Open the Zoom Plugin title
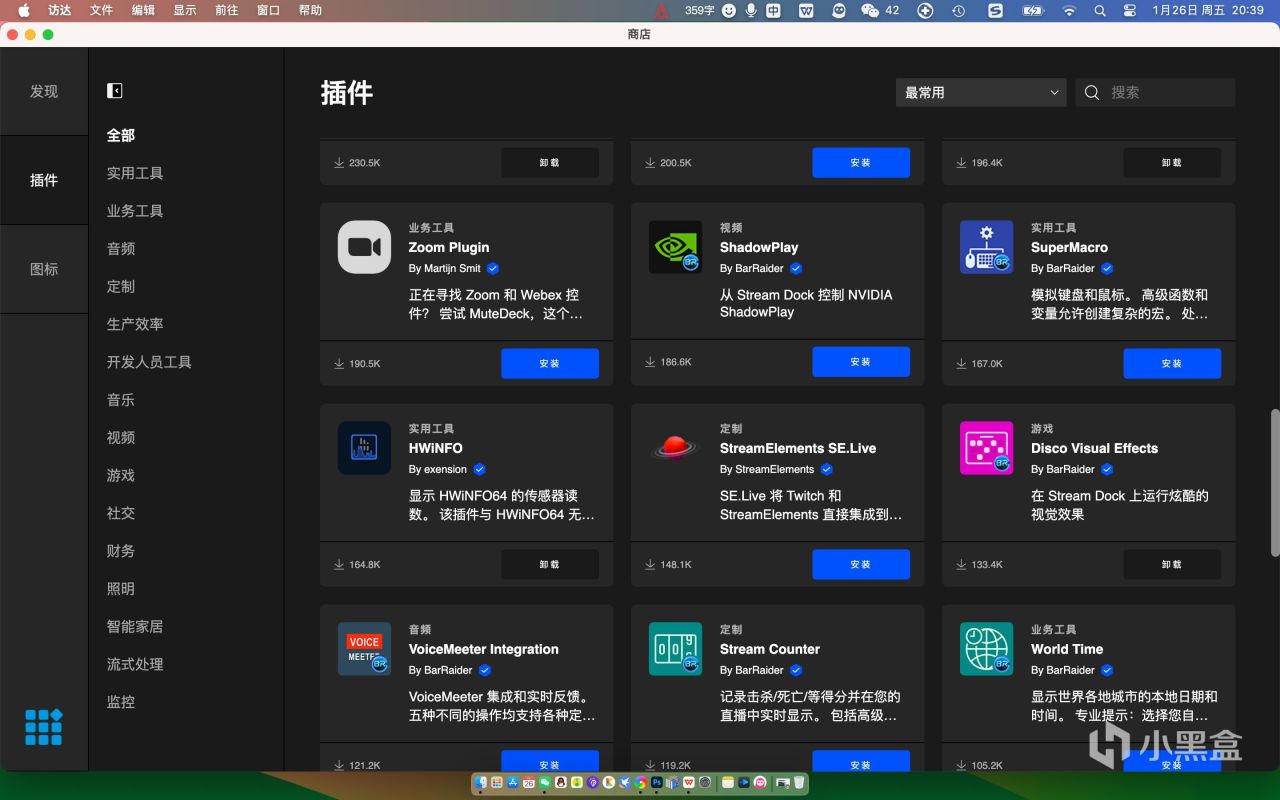1280x800 pixels. pyautogui.click(x=449, y=247)
